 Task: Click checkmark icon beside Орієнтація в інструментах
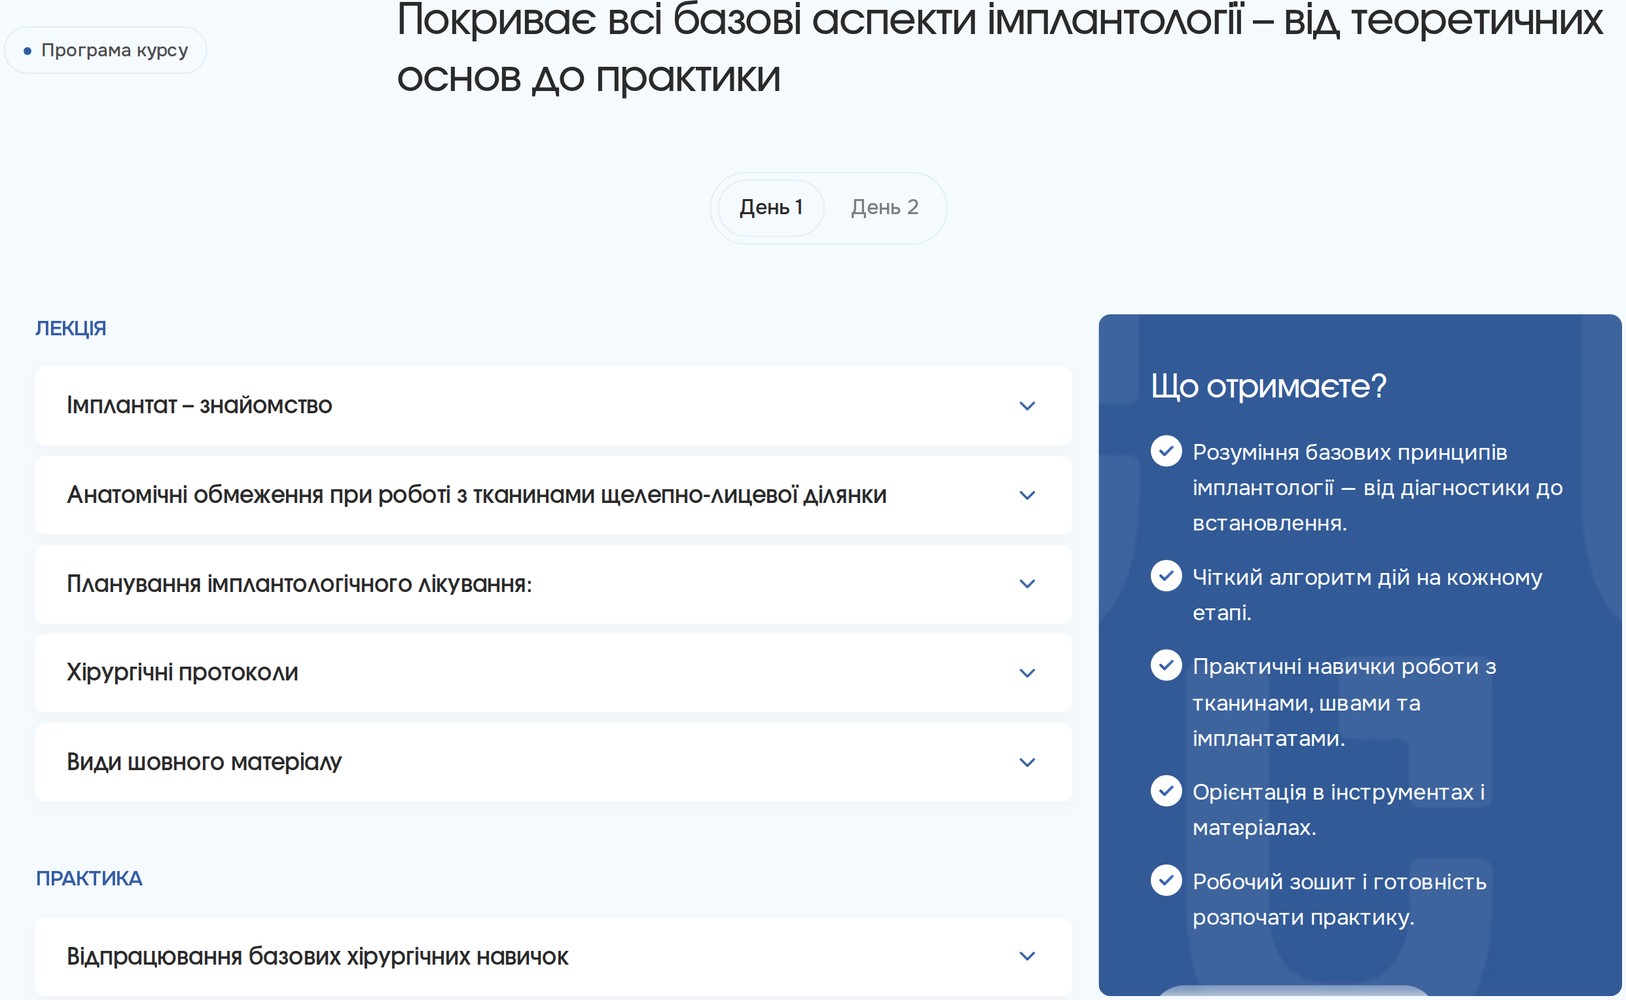pyautogui.click(x=1166, y=791)
